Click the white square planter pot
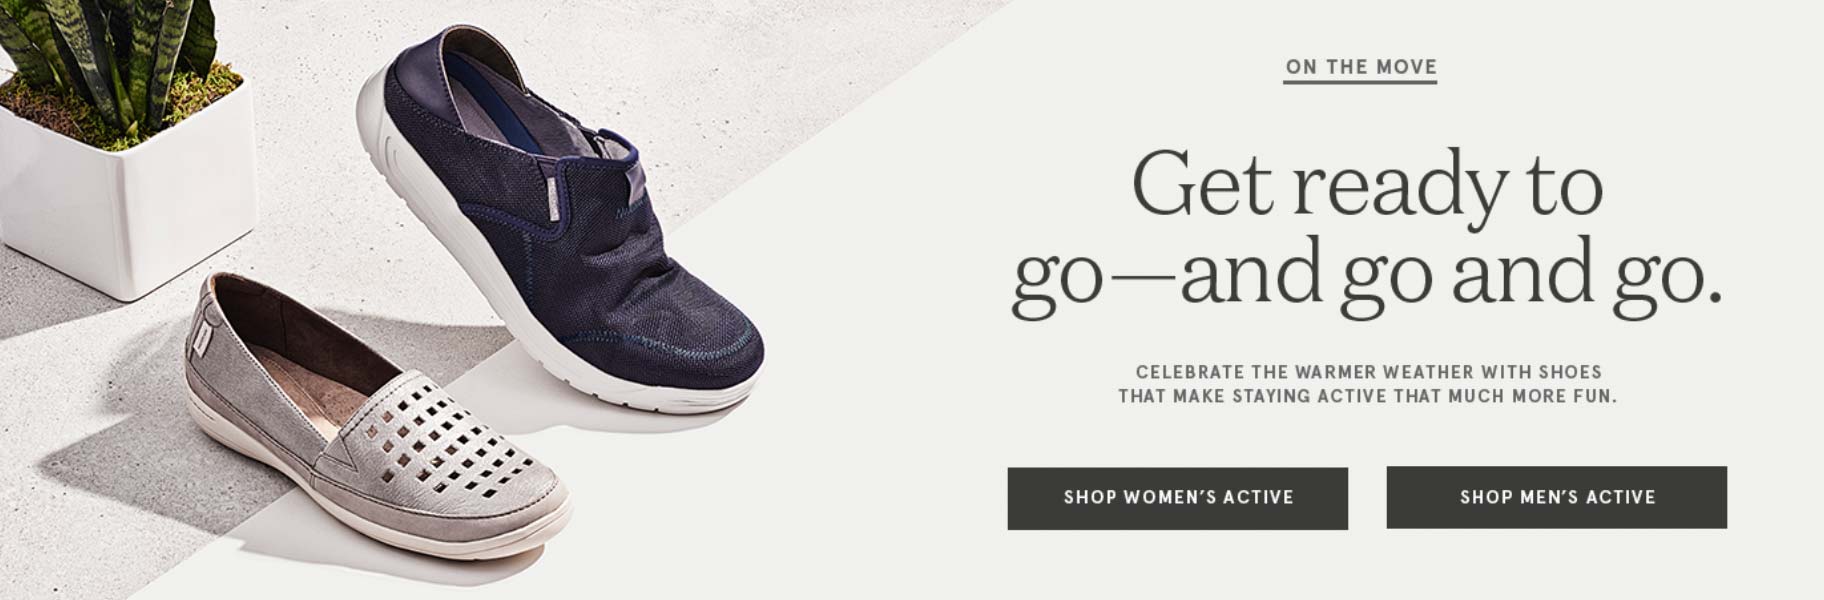Viewport: 1824px width, 600px height. pyautogui.click(x=130, y=200)
